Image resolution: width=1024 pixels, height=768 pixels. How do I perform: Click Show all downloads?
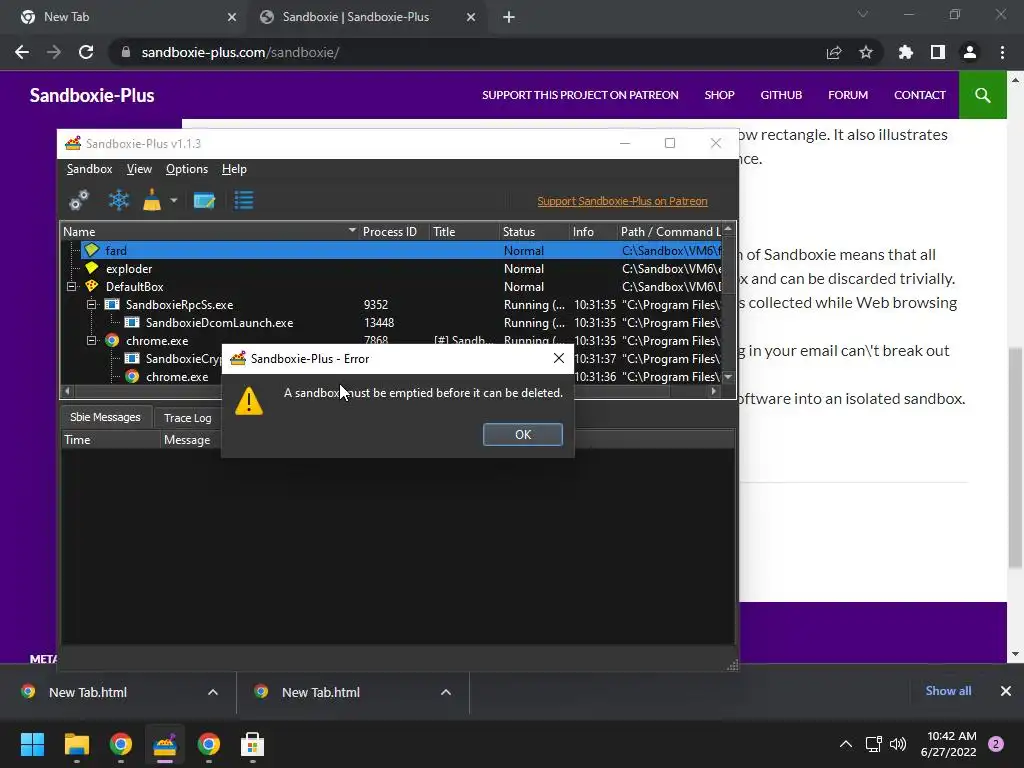(x=948, y=691)
